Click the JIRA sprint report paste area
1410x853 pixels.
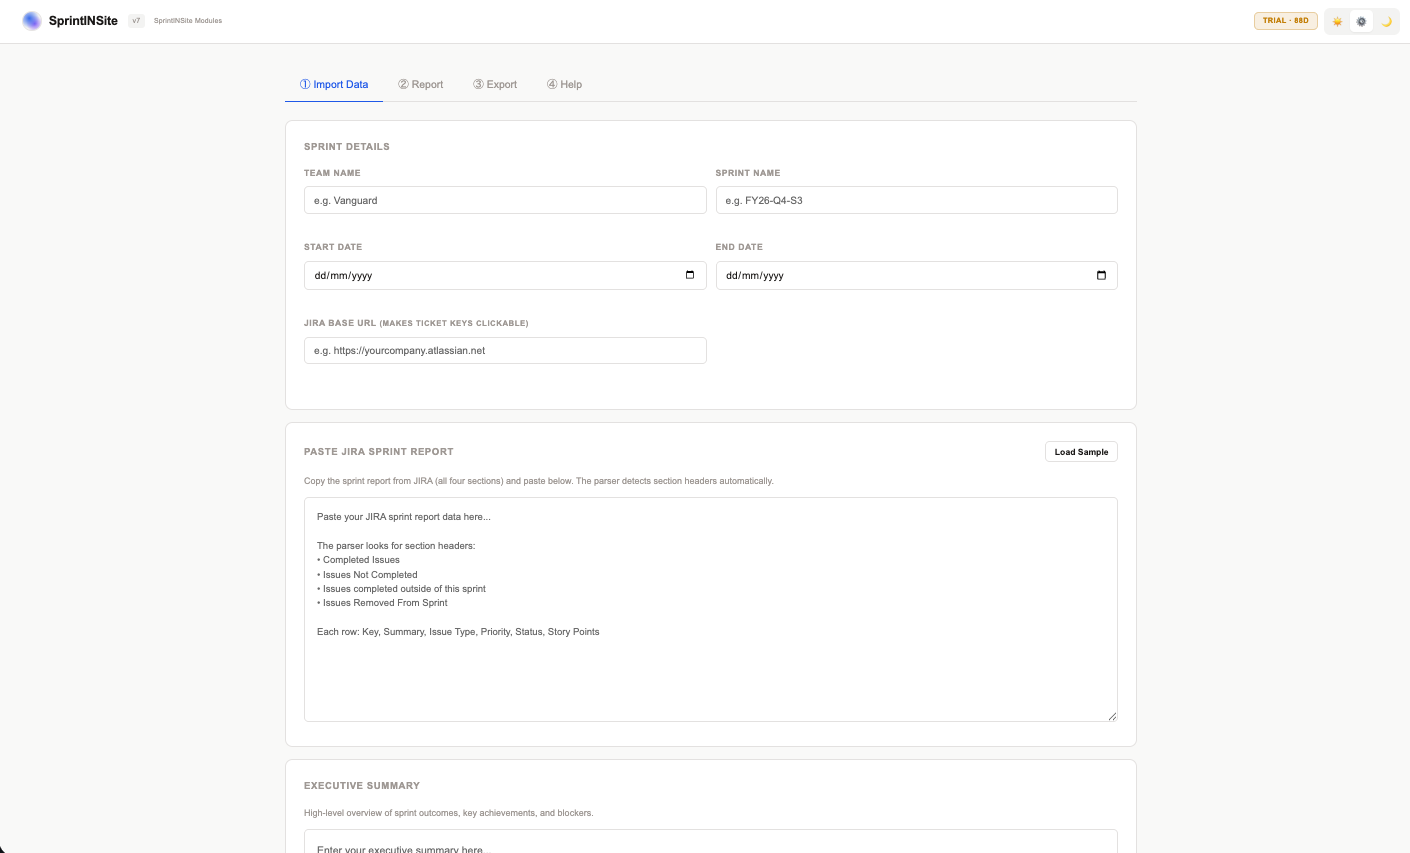(x=711, y=609)
